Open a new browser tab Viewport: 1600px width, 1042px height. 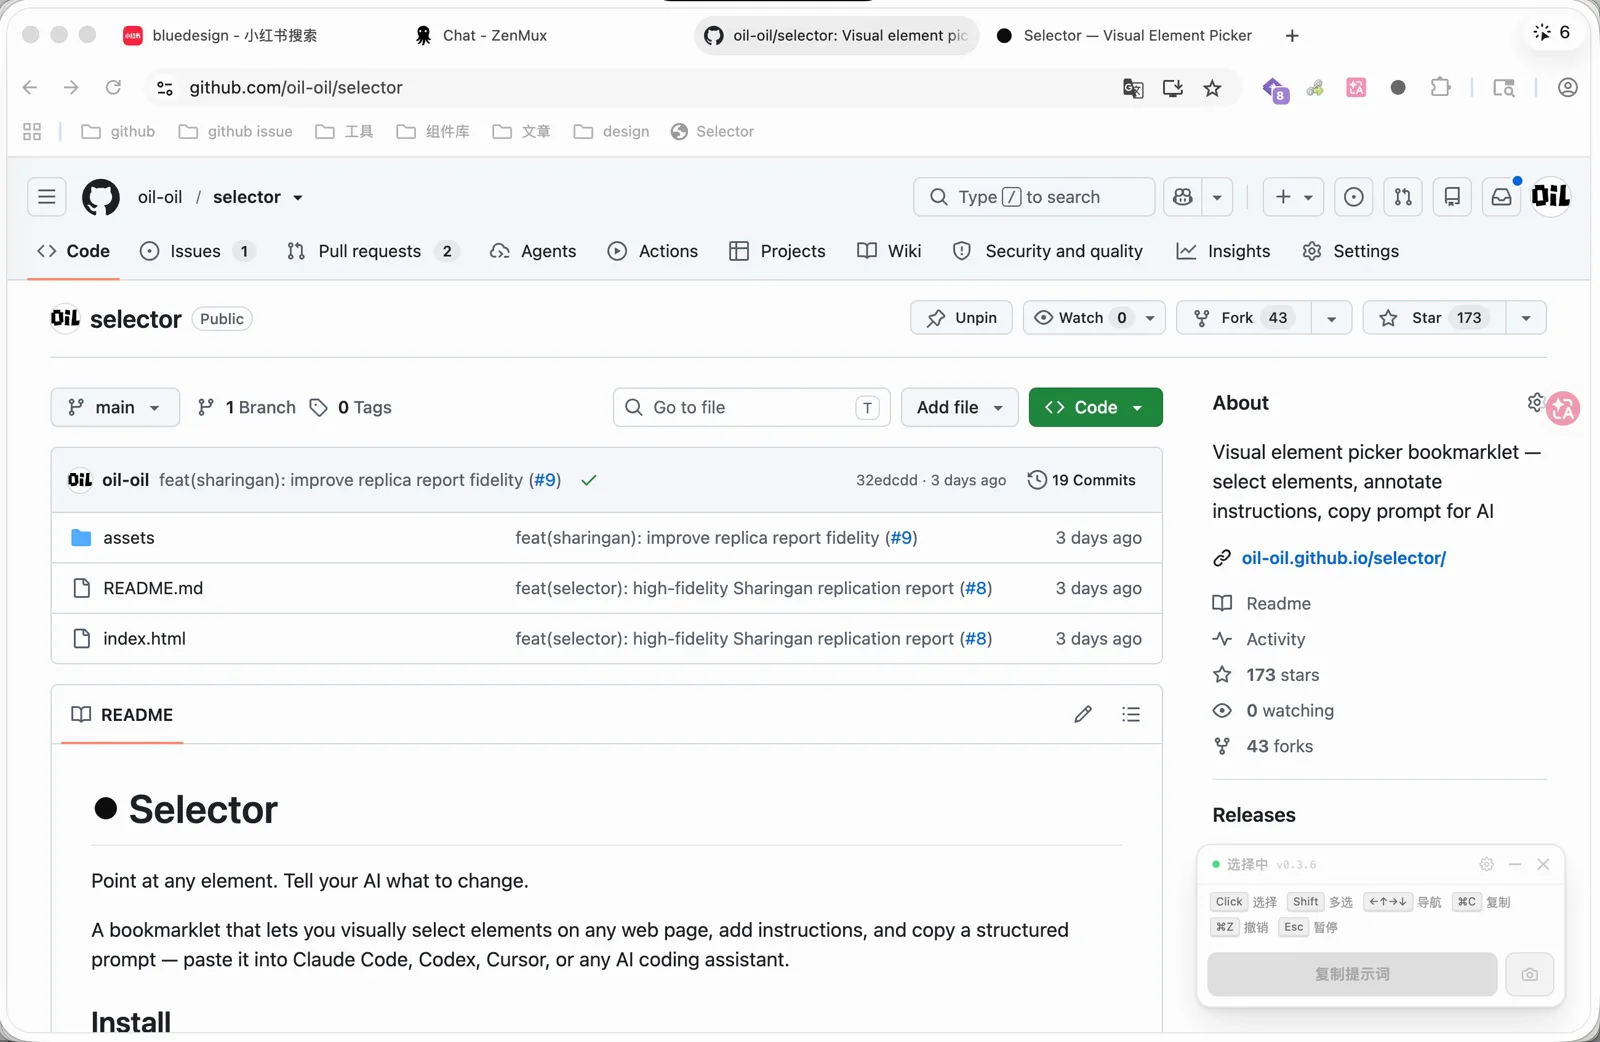1292,35
